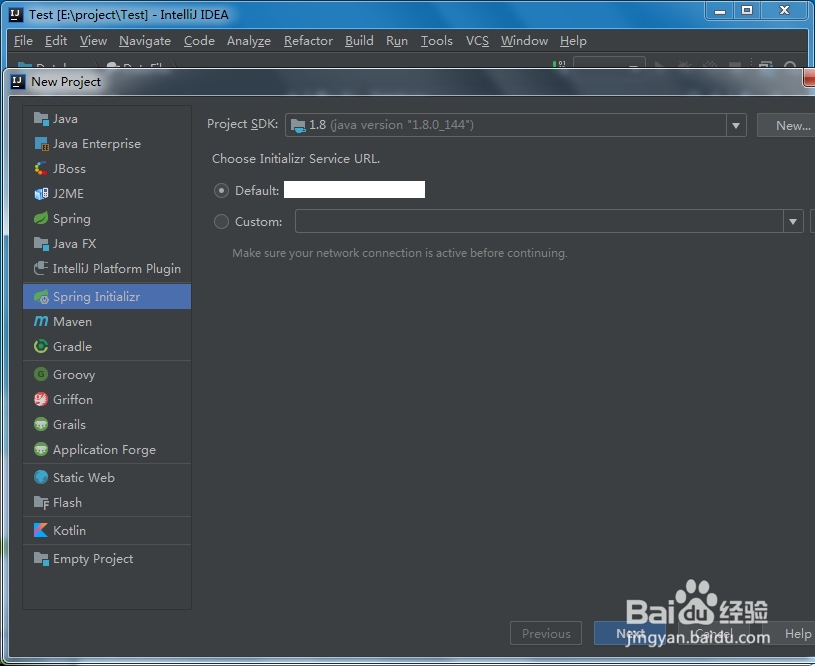Image resolution: width=815 pixels, height=666 pixels.
Task: Open the Window menu
Action: [524, 41]
